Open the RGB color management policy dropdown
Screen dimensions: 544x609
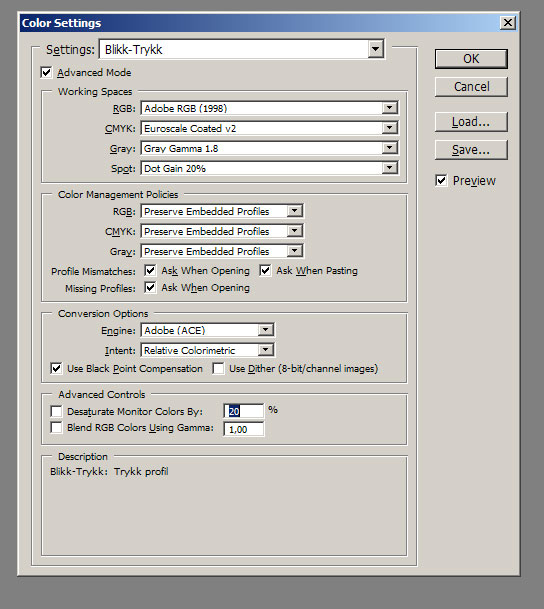point(222,211)
